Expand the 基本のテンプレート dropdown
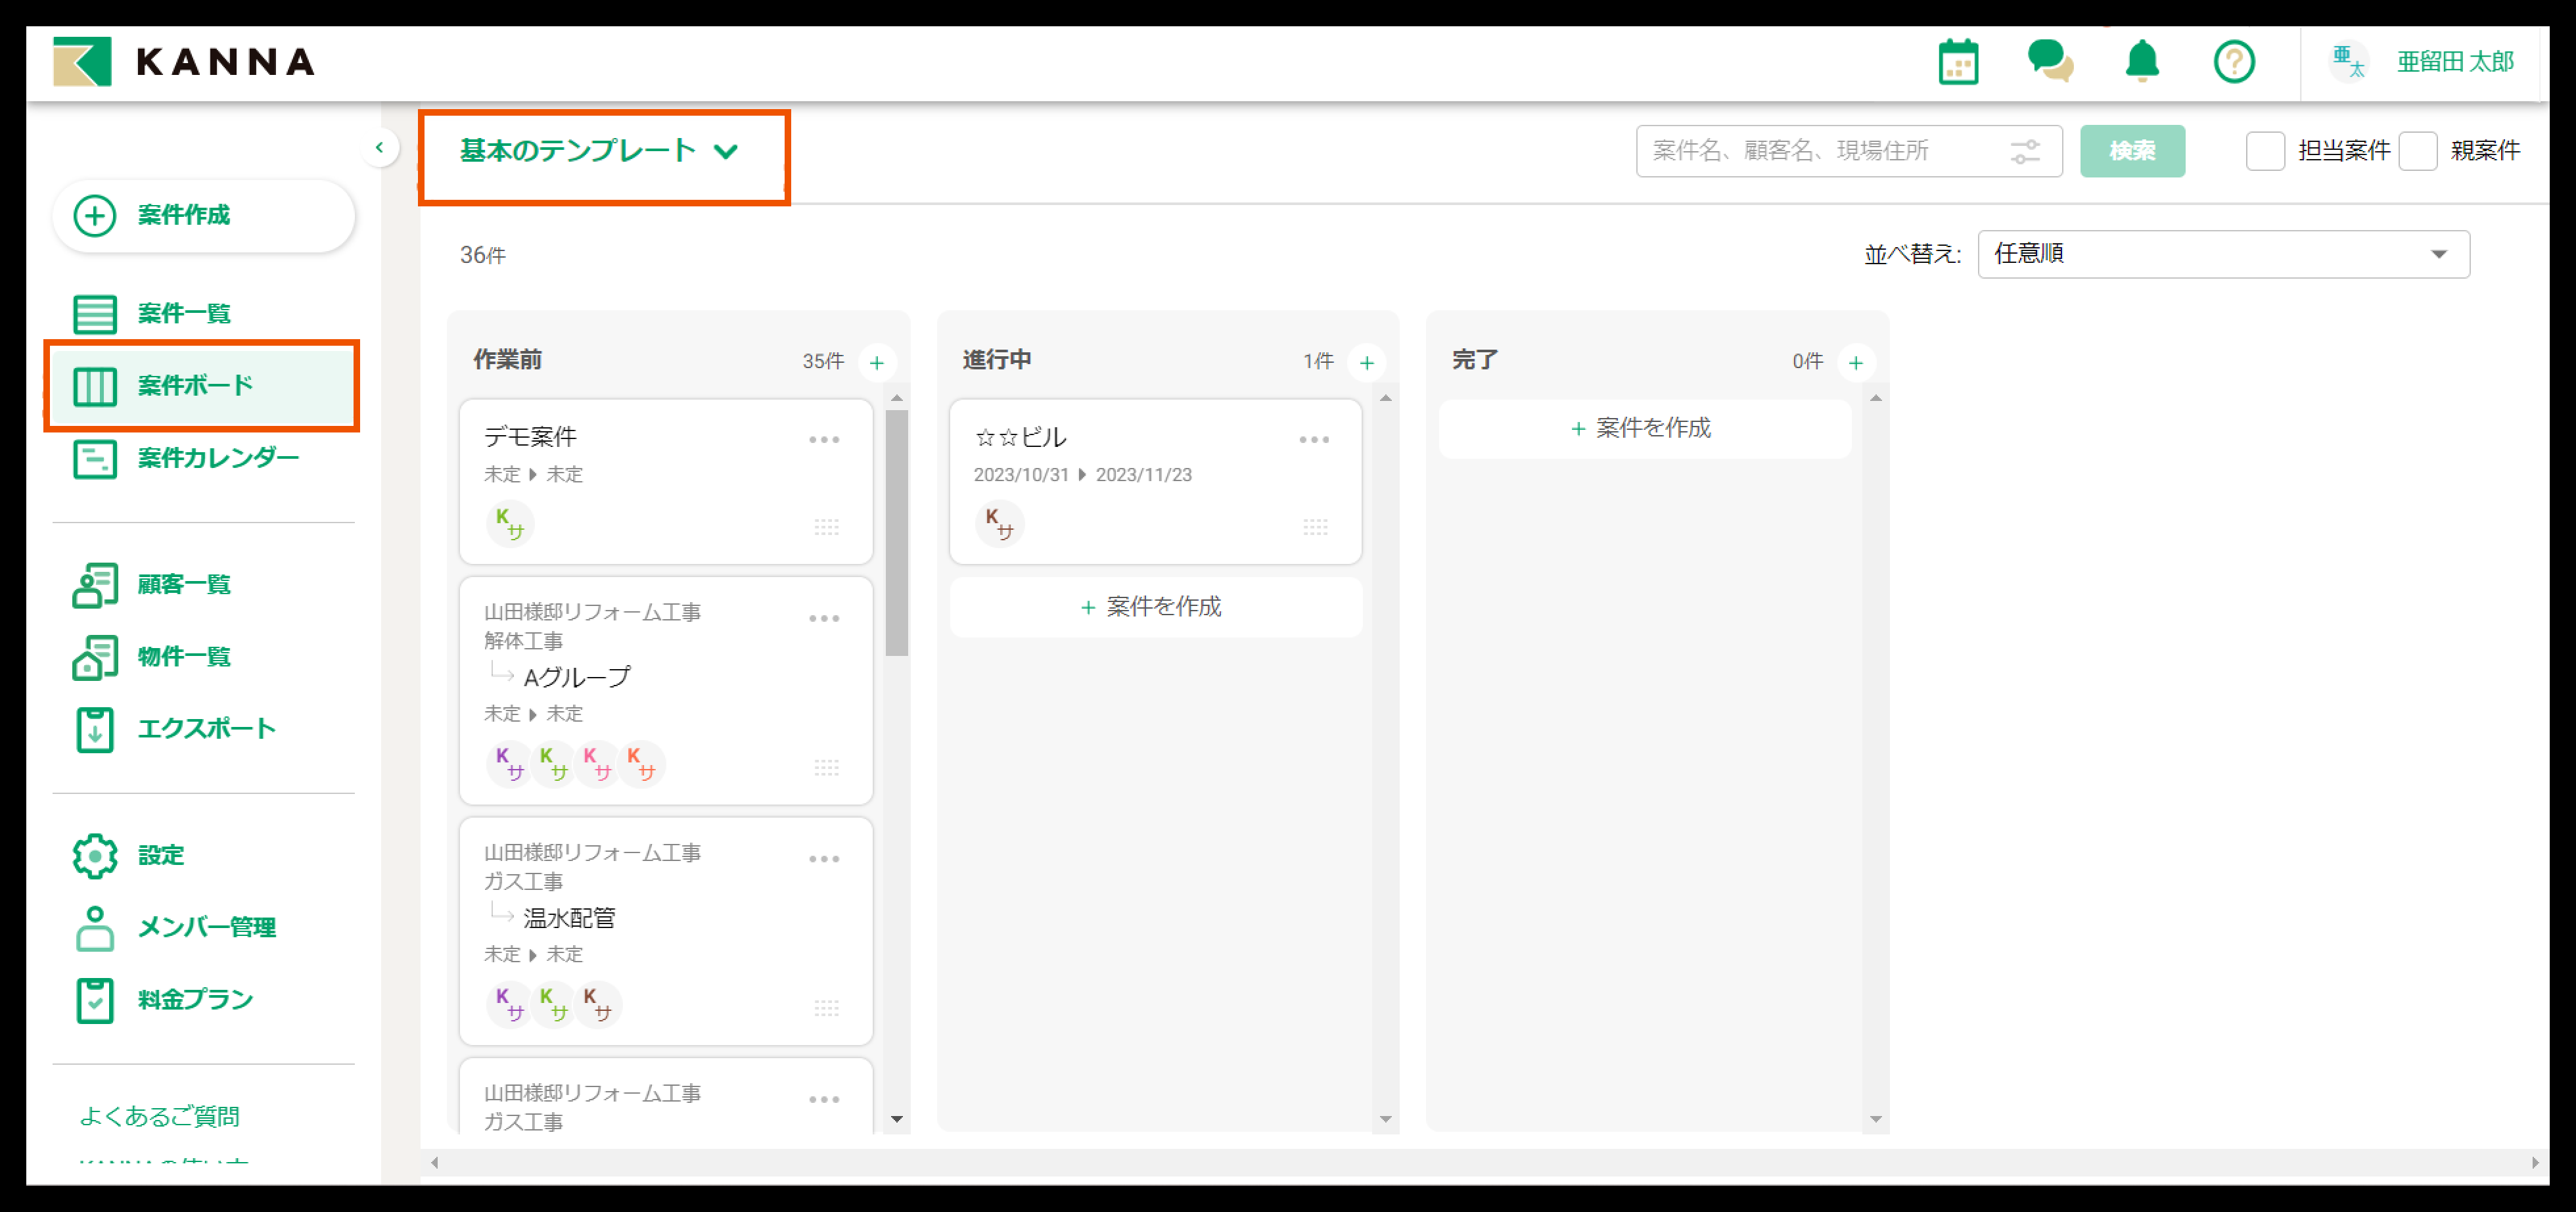This screenshot has width=2576, height=1212. click(x=600, y=151)
